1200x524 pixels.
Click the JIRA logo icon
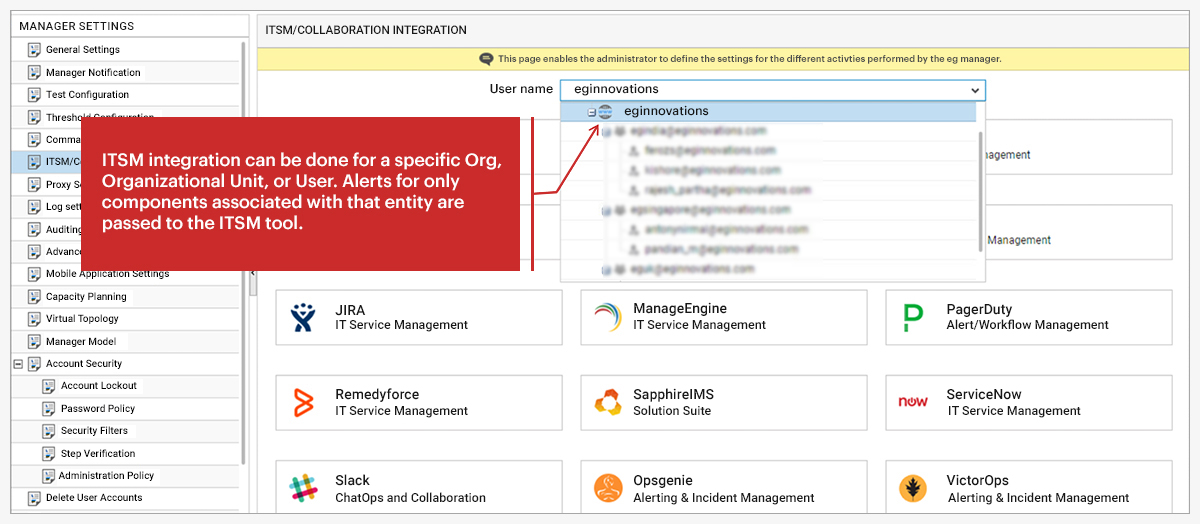(302, 317)
